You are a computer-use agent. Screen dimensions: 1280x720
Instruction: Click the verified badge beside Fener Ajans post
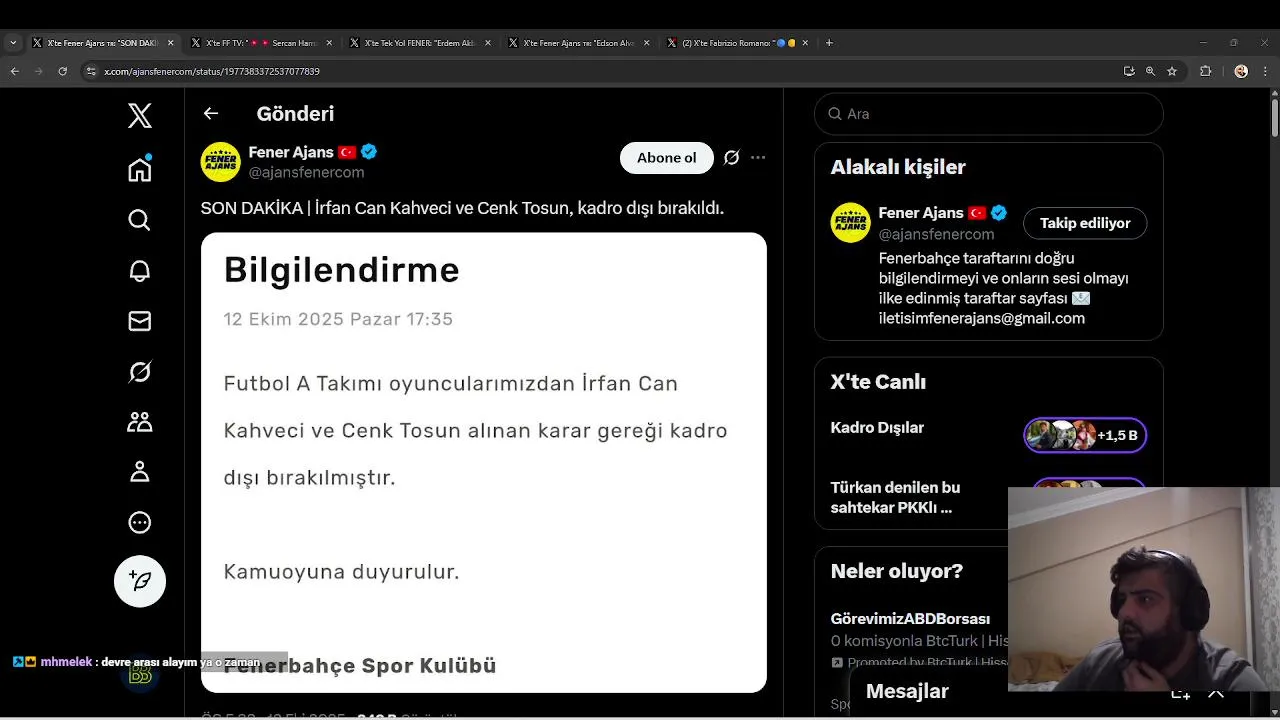(x=369, y=152)
